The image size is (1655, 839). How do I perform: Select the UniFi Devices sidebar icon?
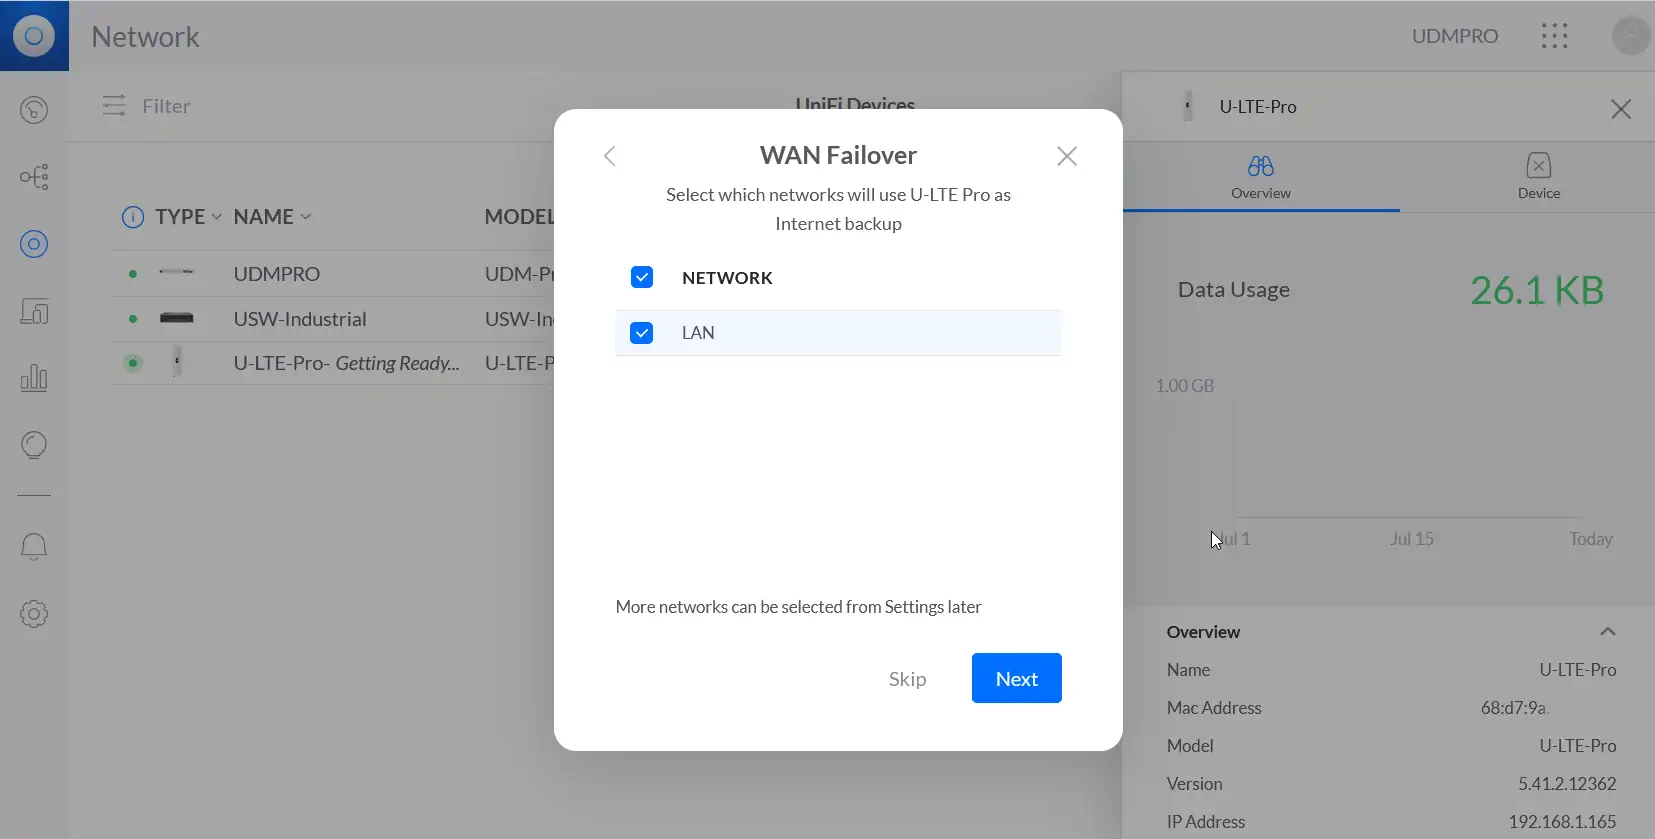[34, 244]
